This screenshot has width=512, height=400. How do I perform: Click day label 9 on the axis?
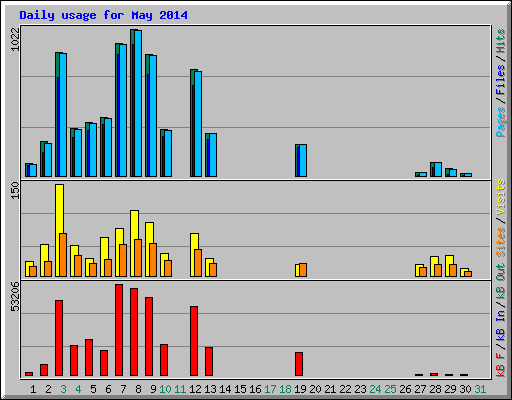(x=153, y=389)
